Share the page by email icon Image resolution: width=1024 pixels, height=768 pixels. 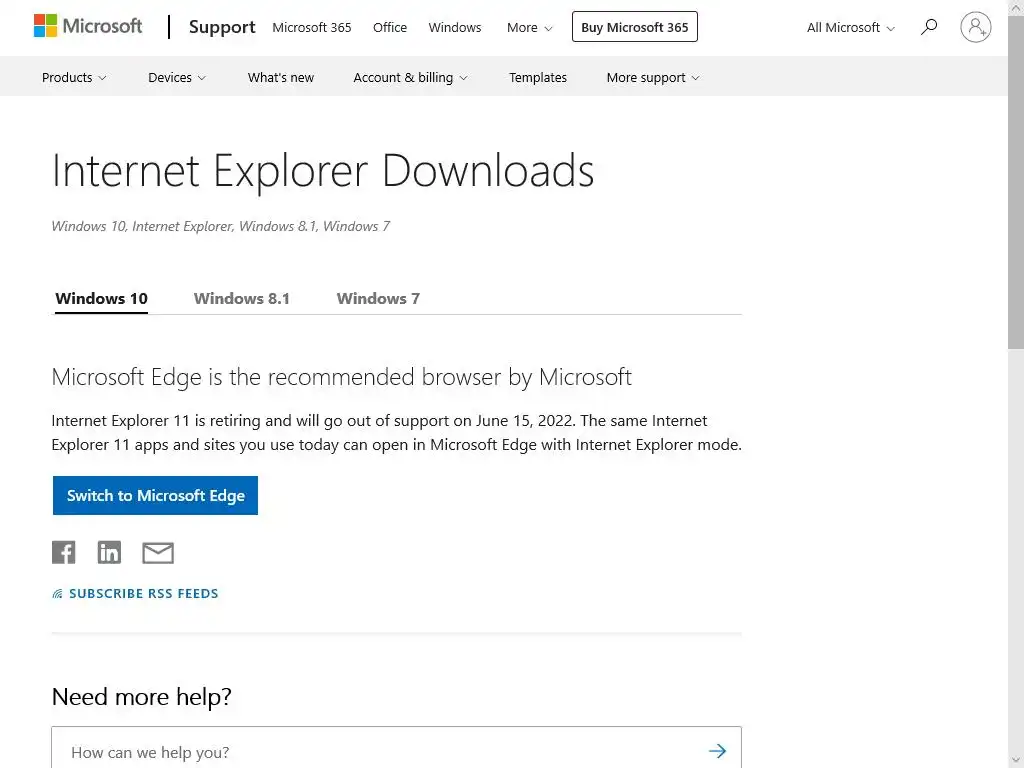point(158,552)
